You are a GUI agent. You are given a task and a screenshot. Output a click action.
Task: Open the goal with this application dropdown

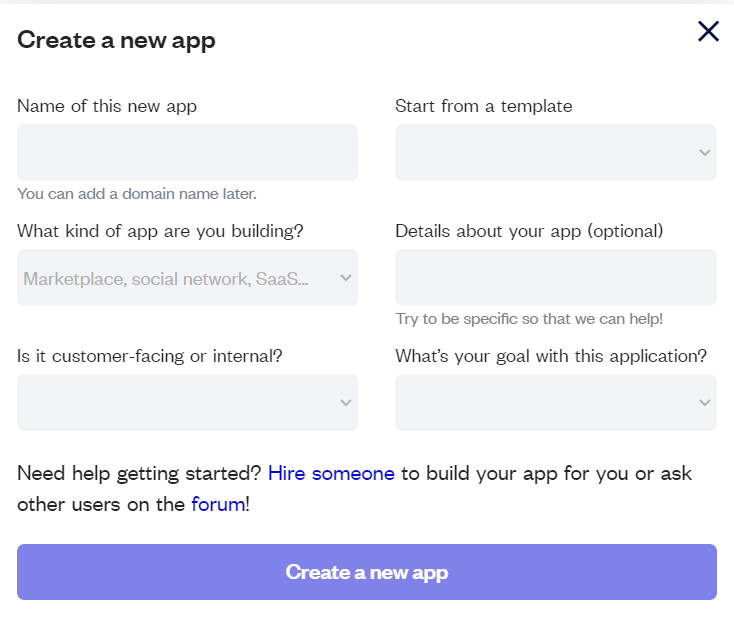[x=556, y=402]
